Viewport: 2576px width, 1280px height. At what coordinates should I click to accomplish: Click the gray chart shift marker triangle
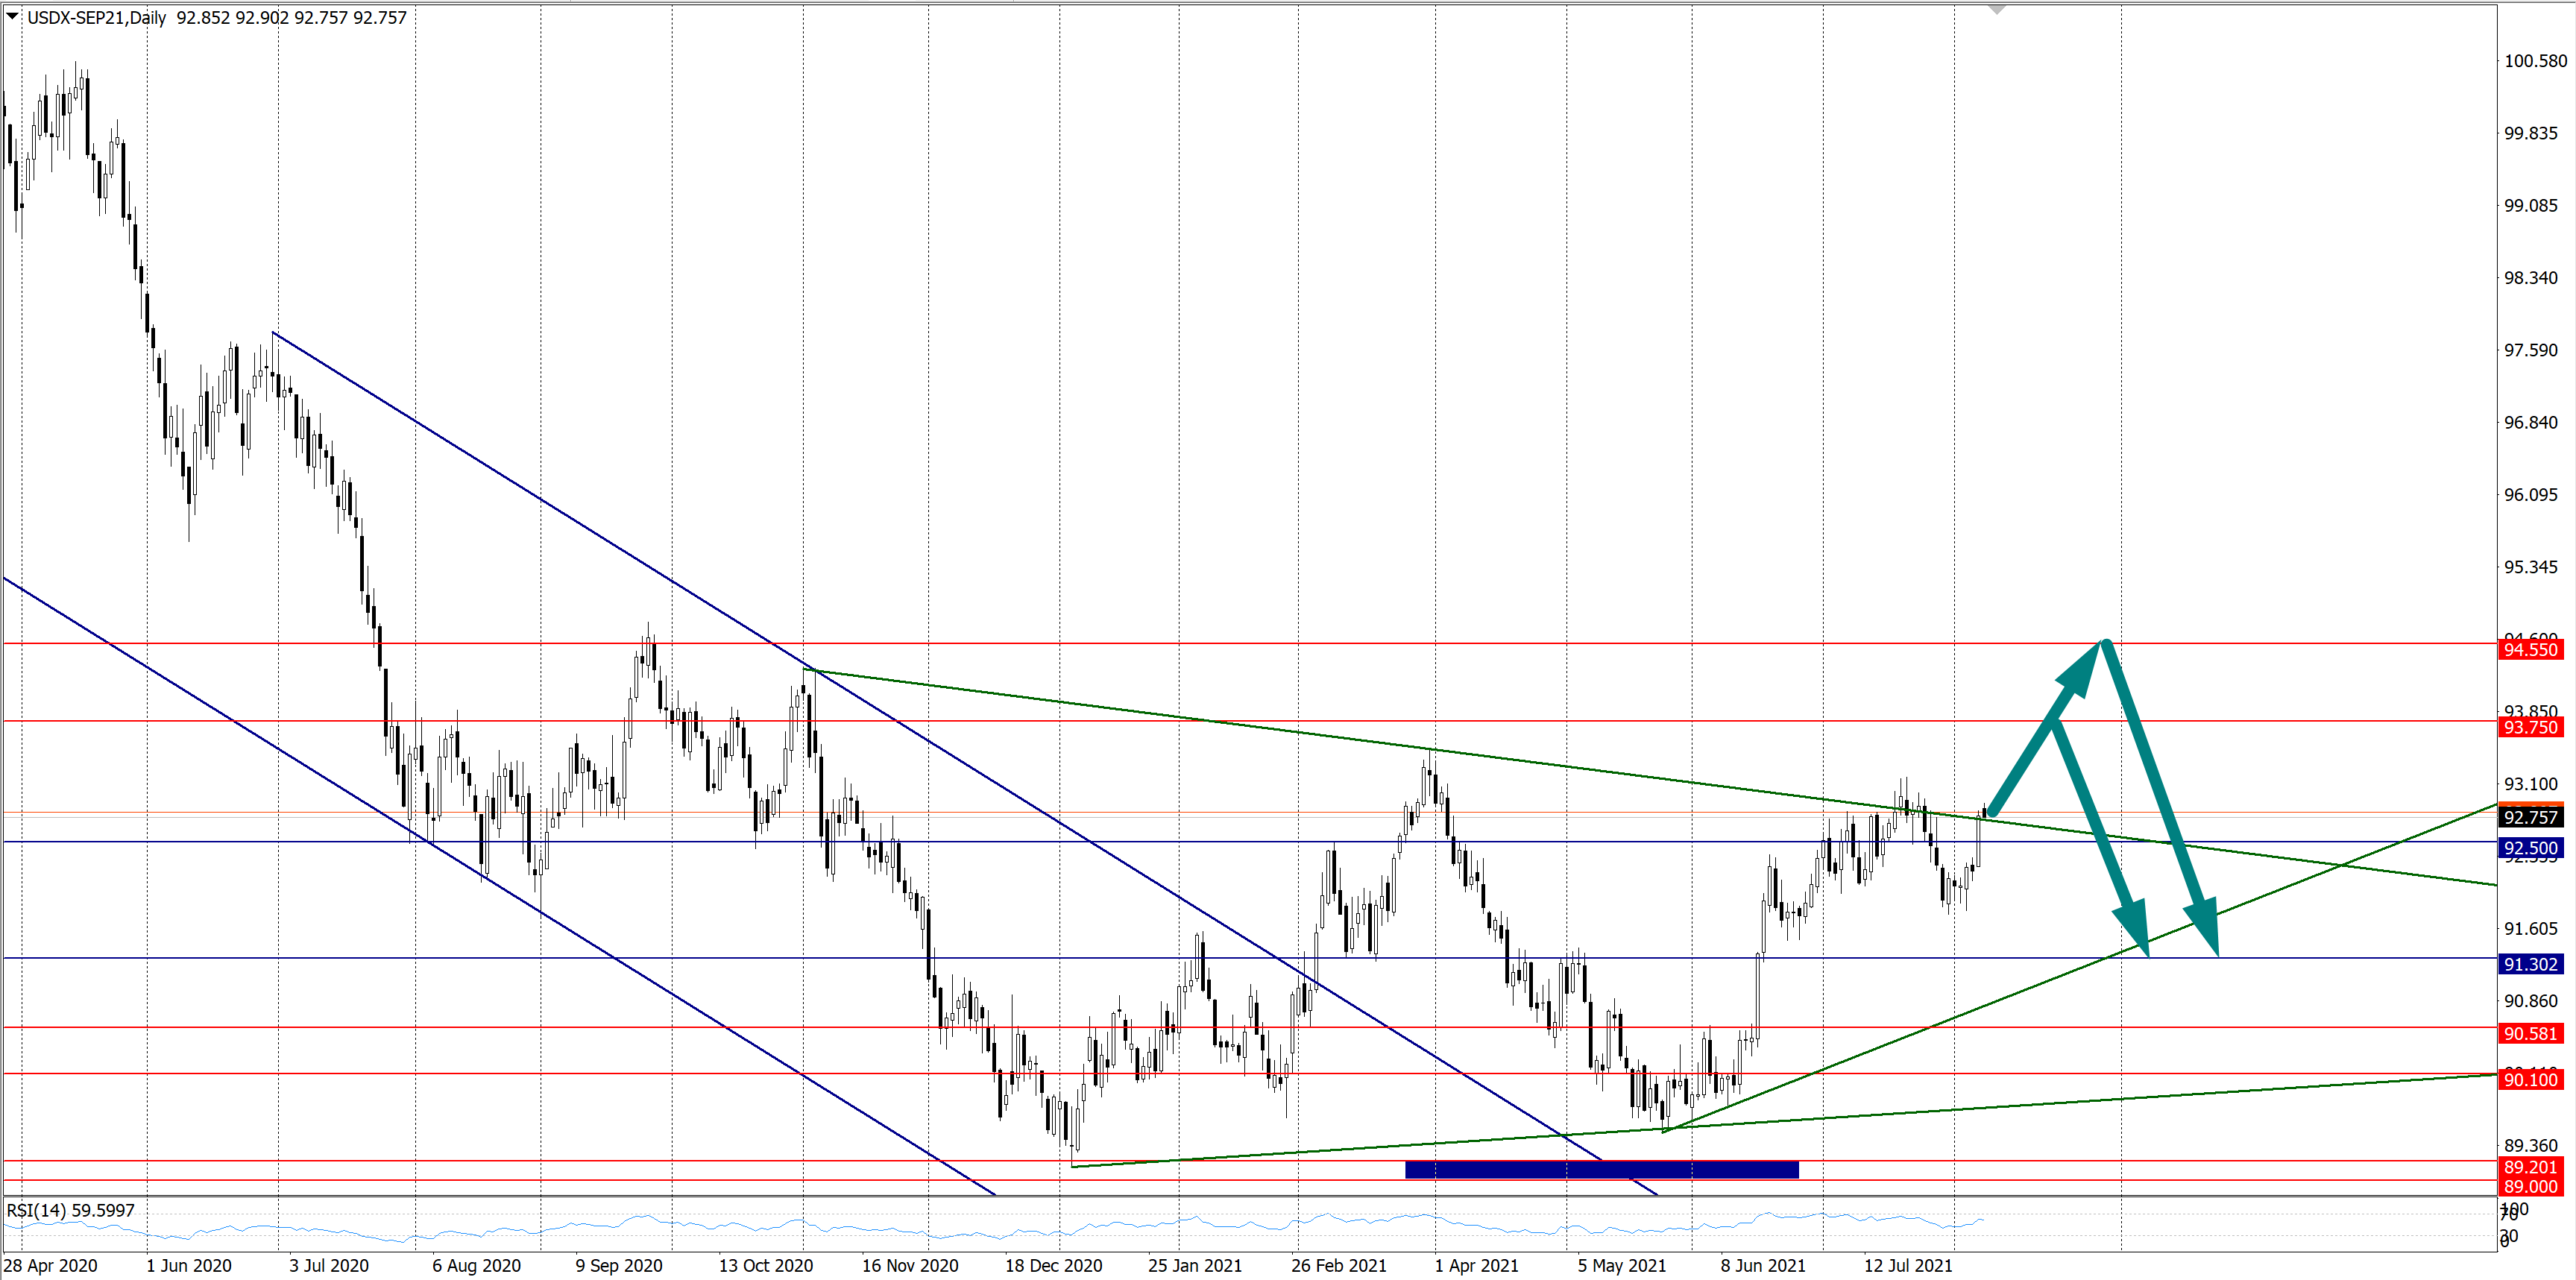tap(1997, 9)
